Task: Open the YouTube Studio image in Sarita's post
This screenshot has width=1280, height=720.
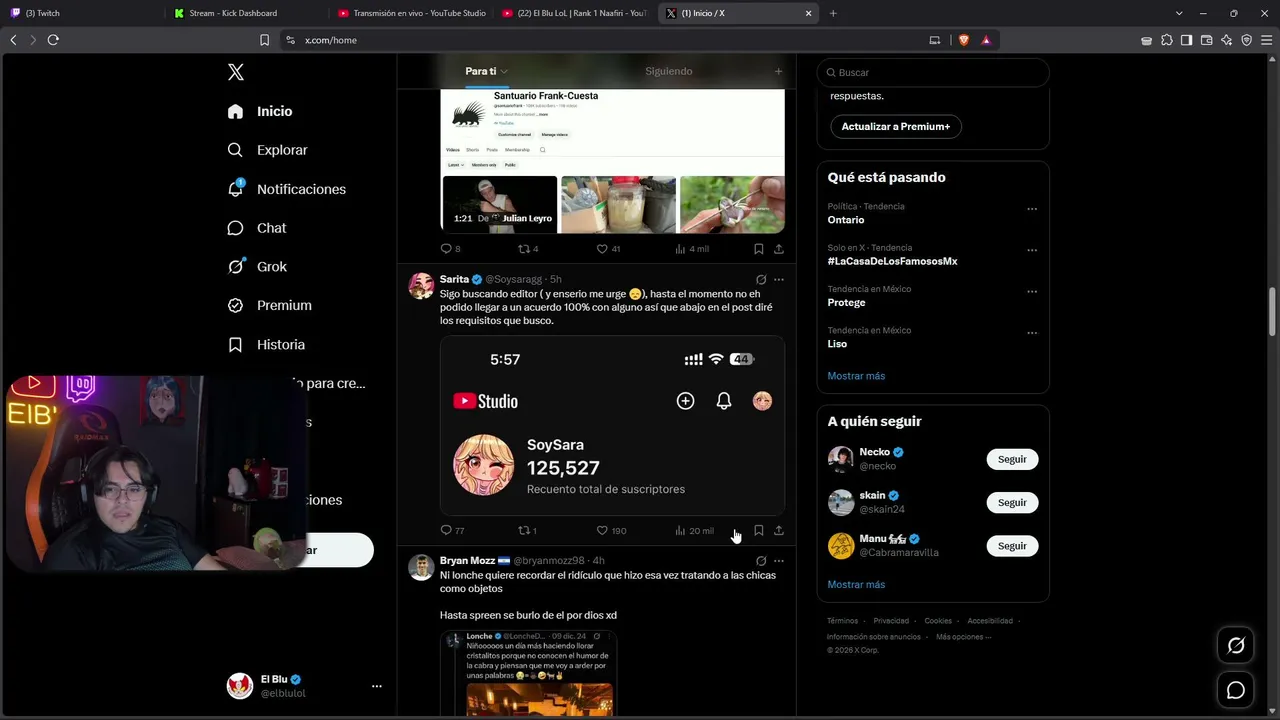Action: coord(612,426)
